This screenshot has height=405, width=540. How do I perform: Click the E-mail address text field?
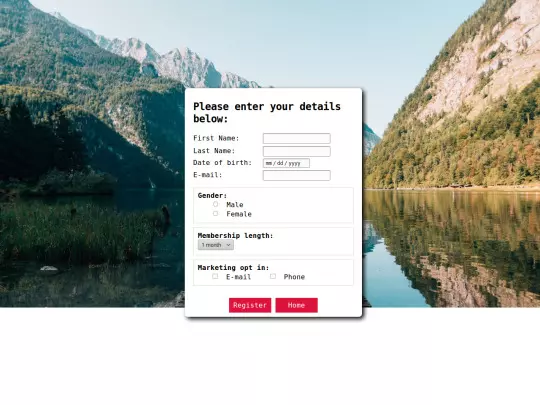297,175
